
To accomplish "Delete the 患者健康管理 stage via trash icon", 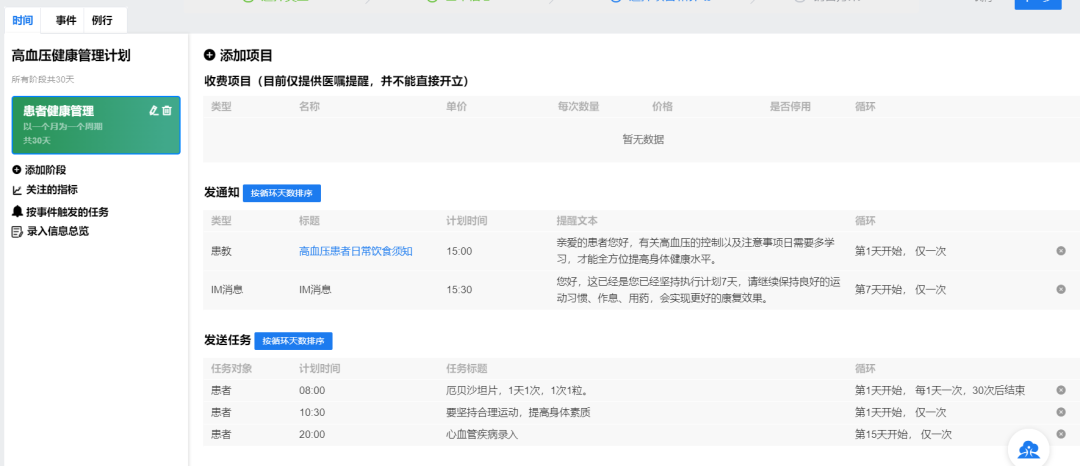I will click(x=167, y=111).
